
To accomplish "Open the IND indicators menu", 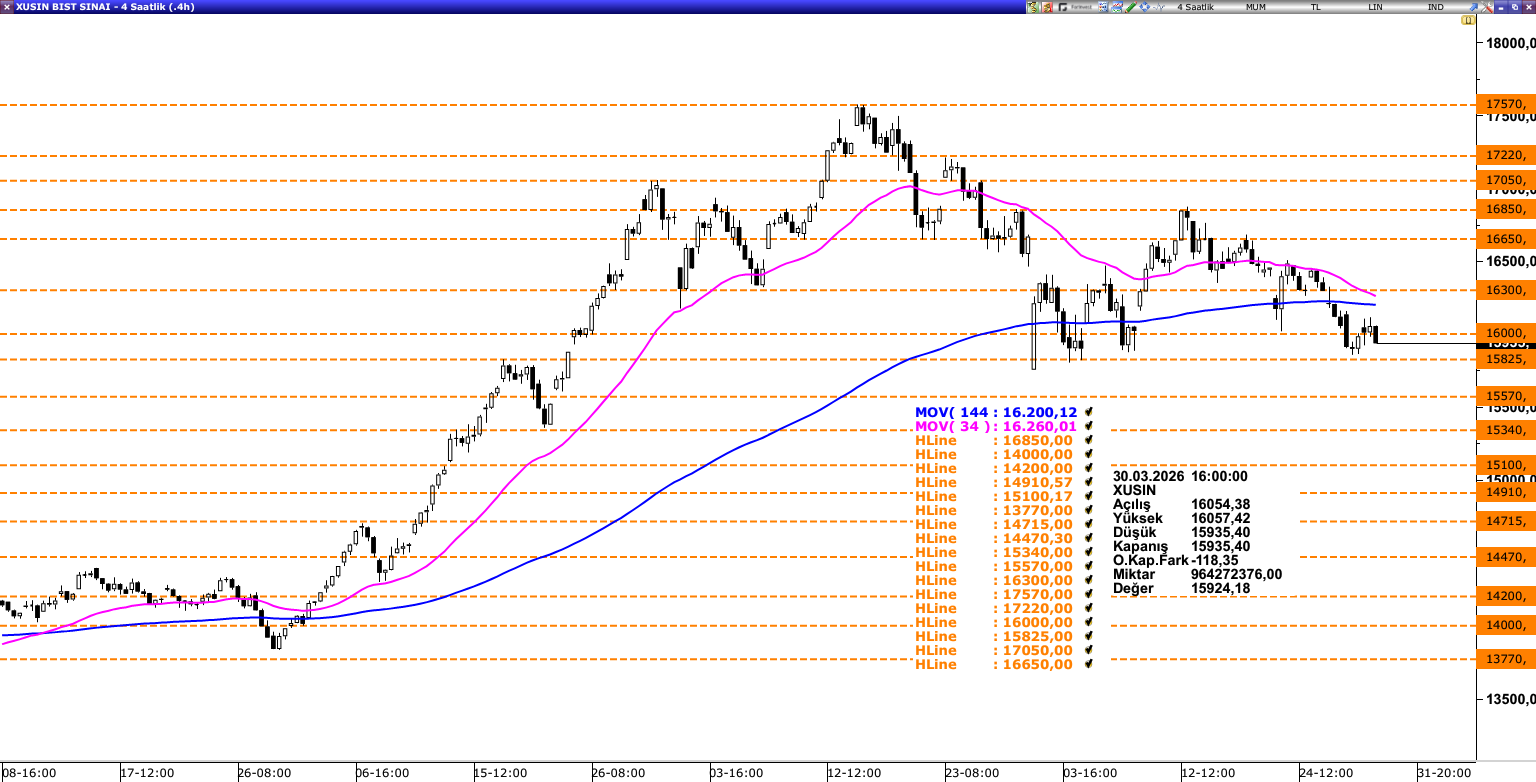I will (x=1436, y=7).
